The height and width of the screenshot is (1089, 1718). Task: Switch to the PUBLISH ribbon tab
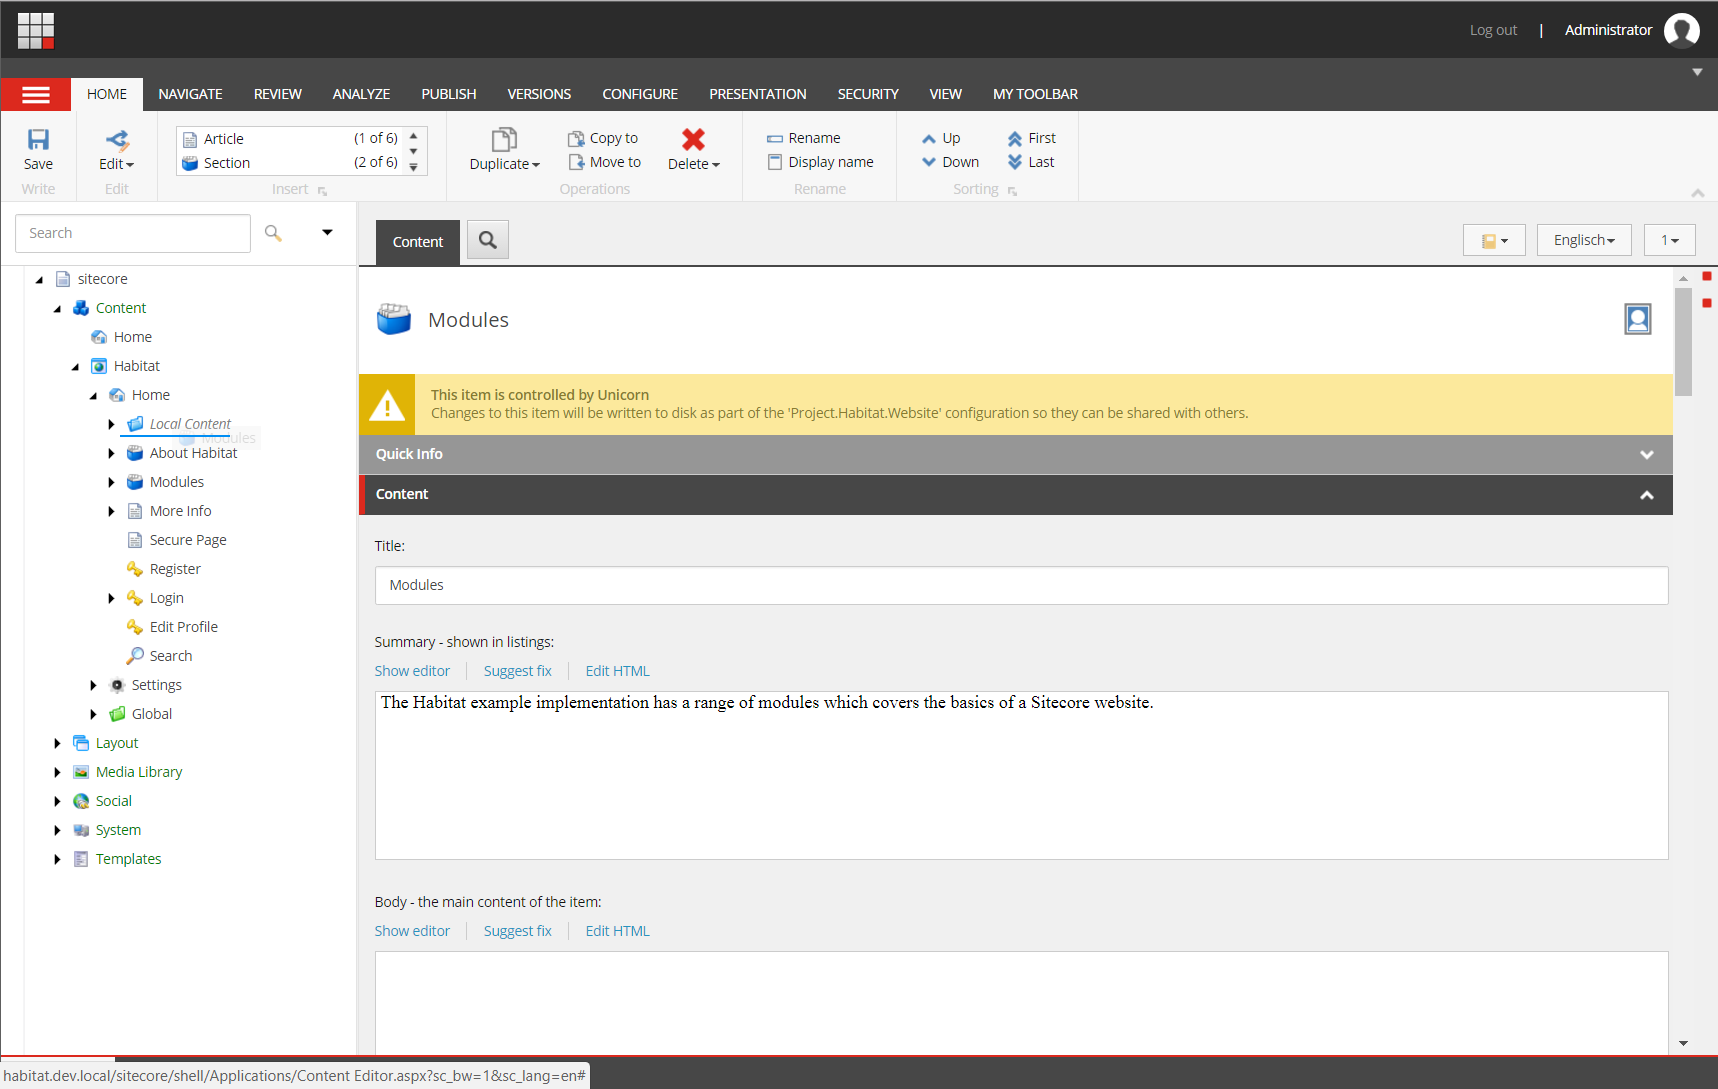pyautogui.click(x=448, y=94)
